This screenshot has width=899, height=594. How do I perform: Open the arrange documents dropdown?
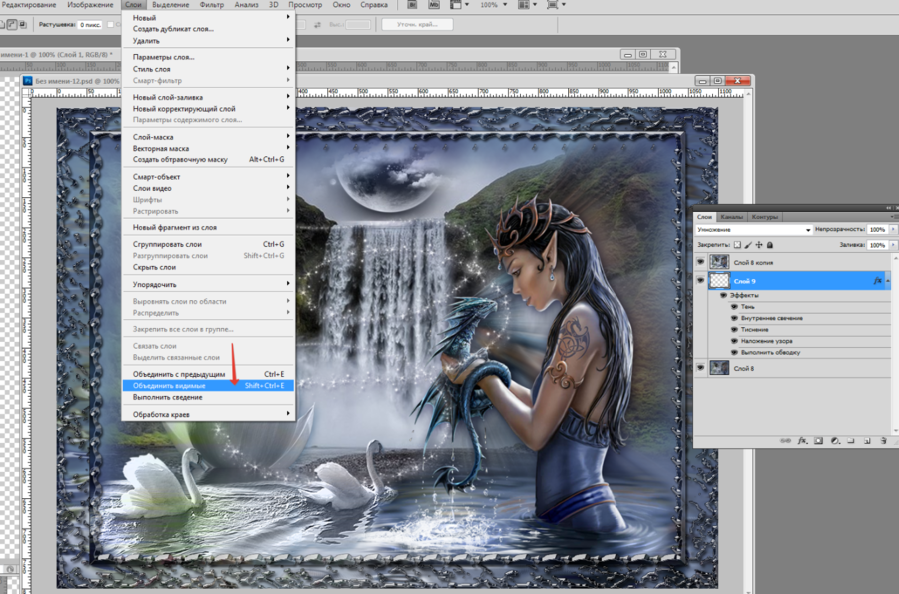[x=527, y=5]
